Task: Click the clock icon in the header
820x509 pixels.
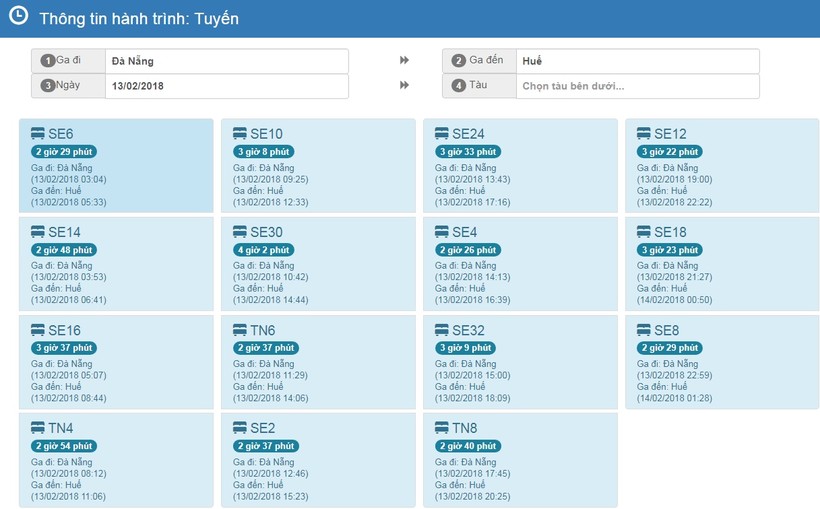Action: click(x=18, y=17)
